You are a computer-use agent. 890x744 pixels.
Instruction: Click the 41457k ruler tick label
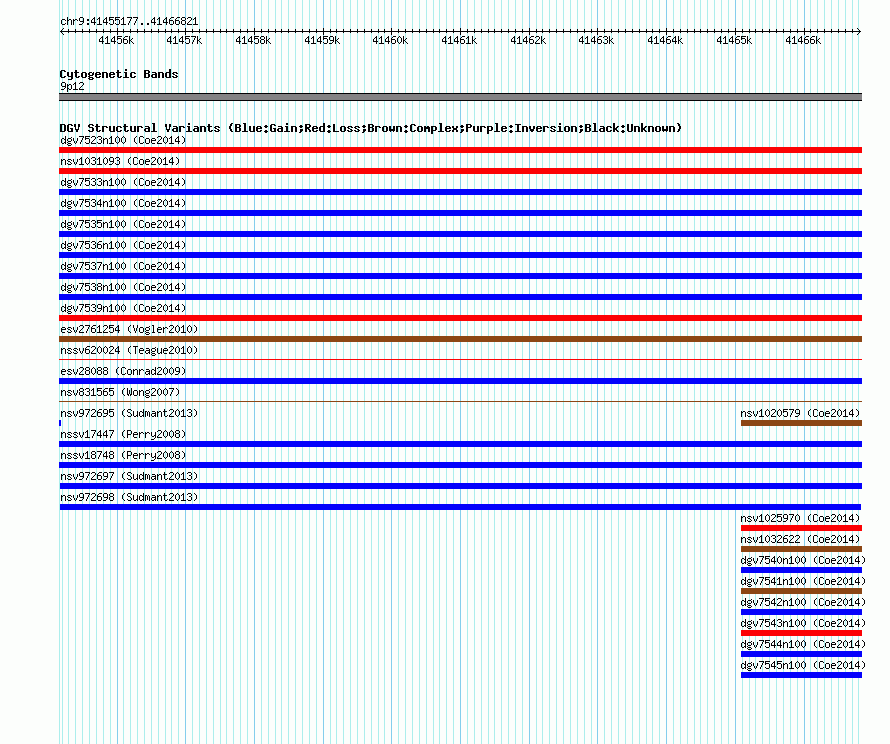pos(184,40)
